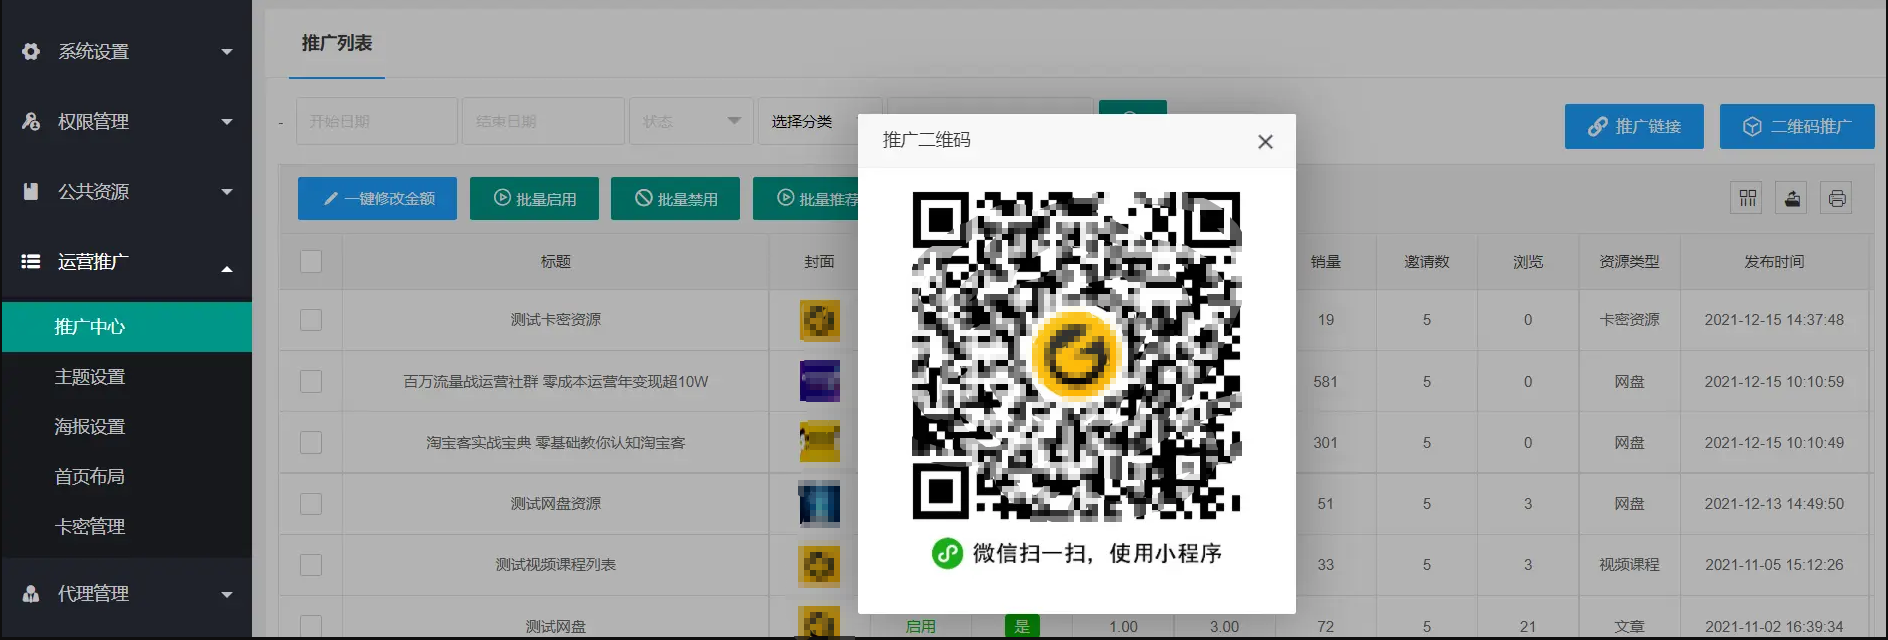Click the 2021-11-05 15:12:26 date cell
1888x640 pixels.
tap(1774, 564)
